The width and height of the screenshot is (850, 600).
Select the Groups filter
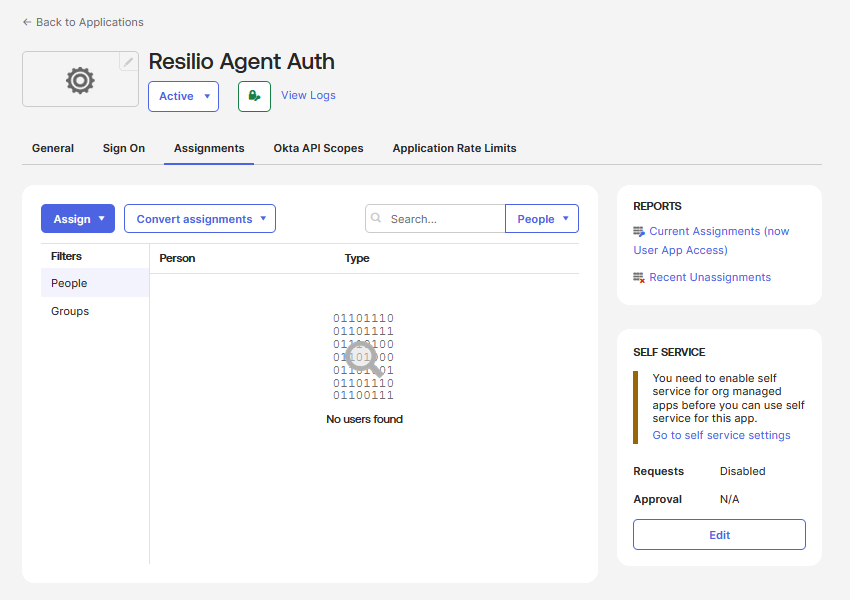point(95,311)
